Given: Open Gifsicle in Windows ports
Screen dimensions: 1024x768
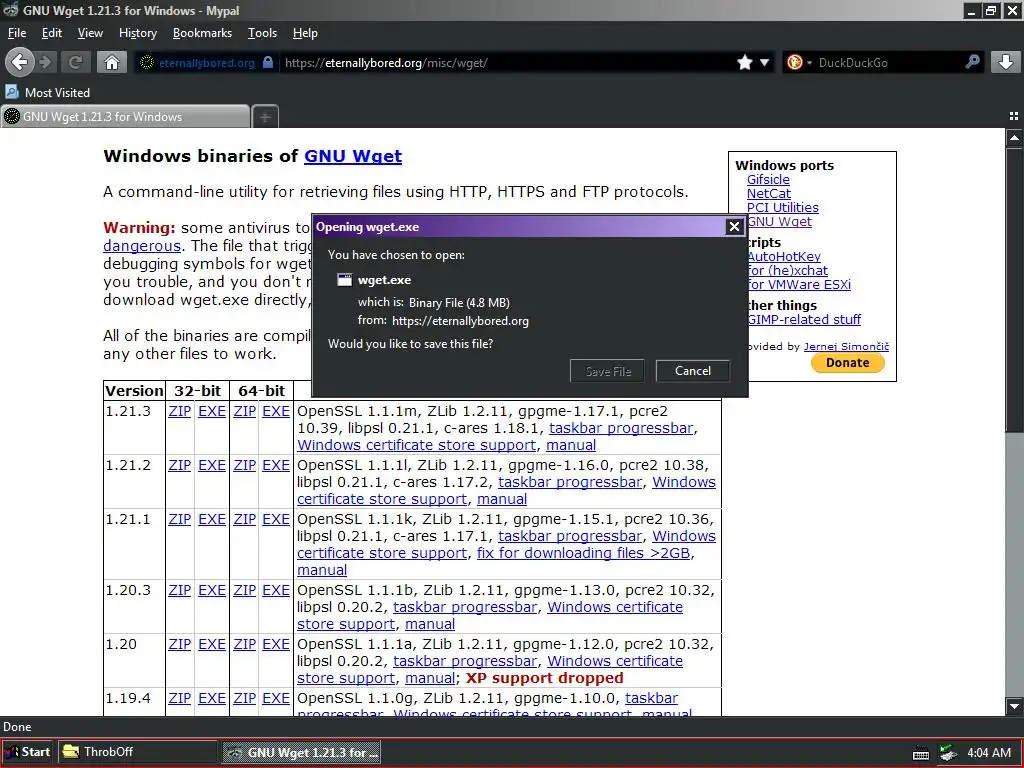Looking at the screenshot, I should [x=768, y=180].
